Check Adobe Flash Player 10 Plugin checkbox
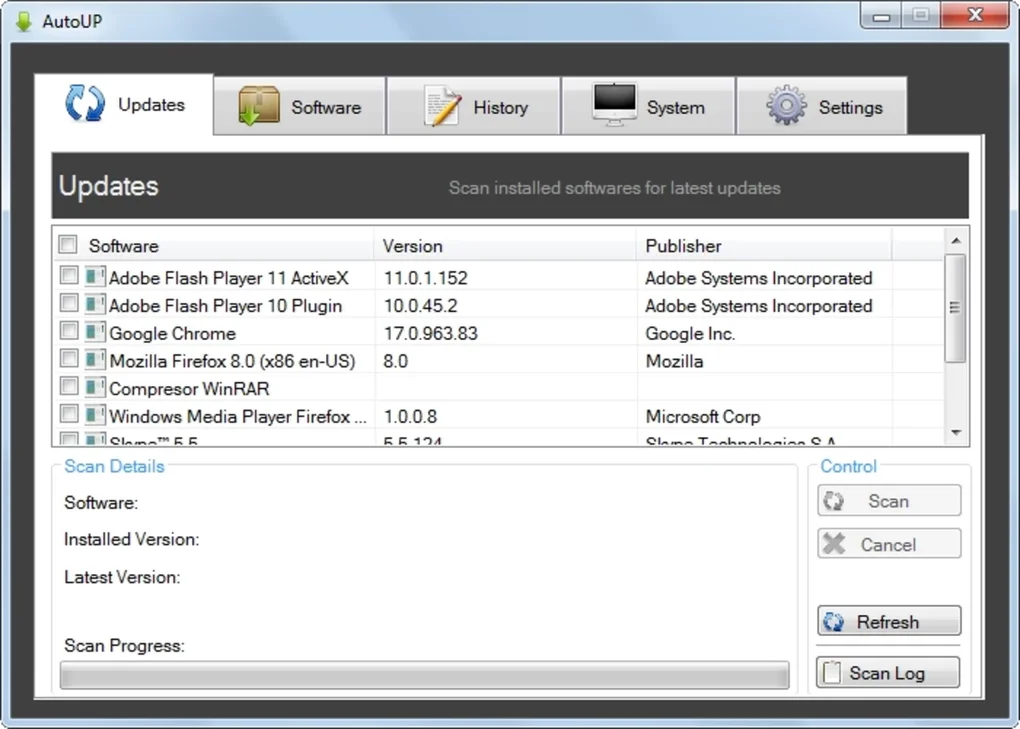 click(69, 303)
